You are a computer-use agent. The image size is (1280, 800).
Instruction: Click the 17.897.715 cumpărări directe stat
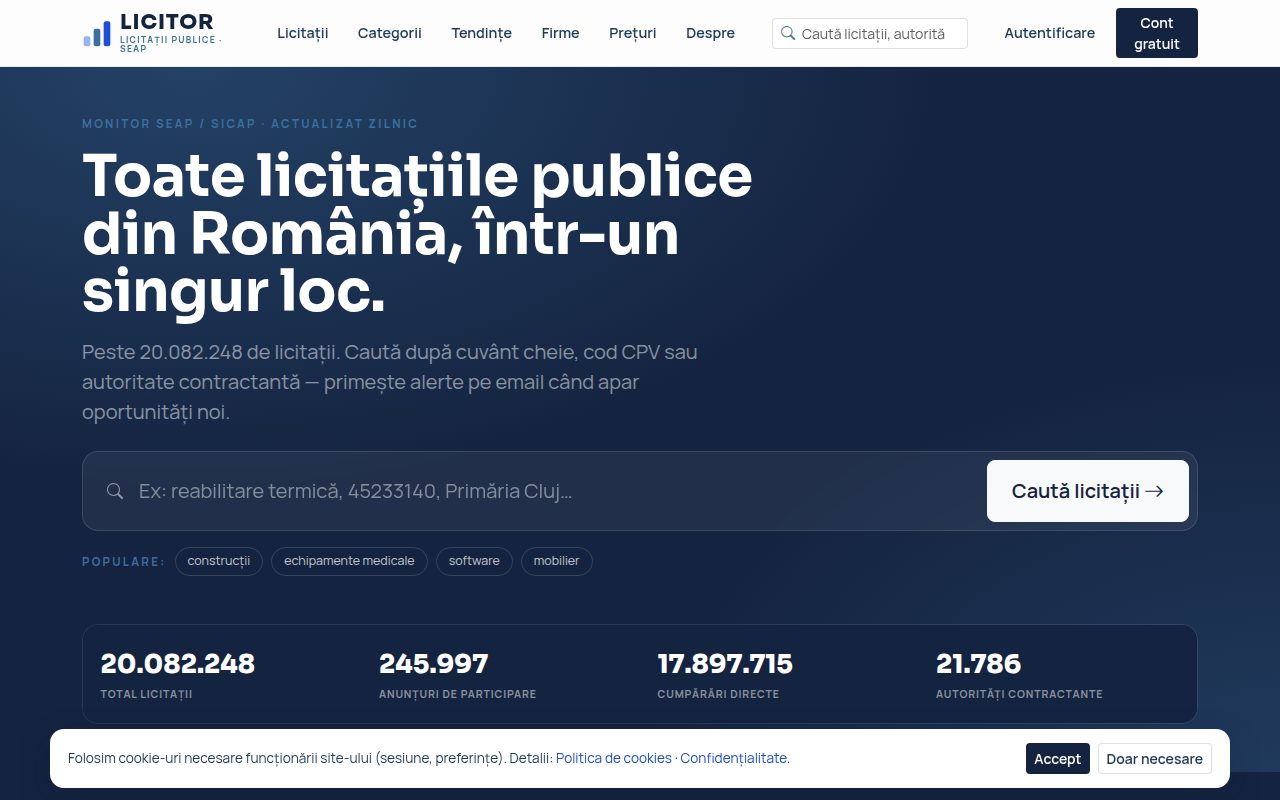pos(725,675)
